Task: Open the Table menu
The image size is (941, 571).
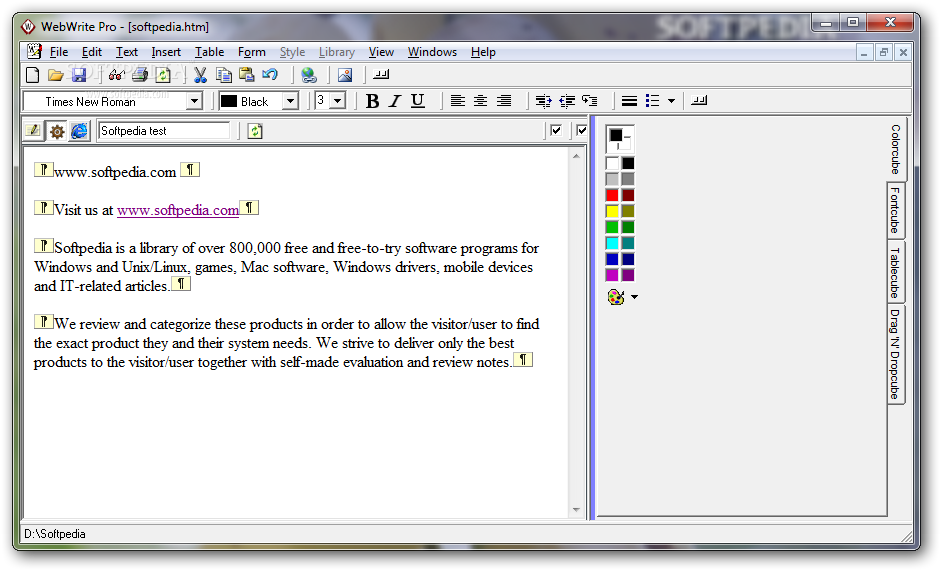Action: (209, 52)
